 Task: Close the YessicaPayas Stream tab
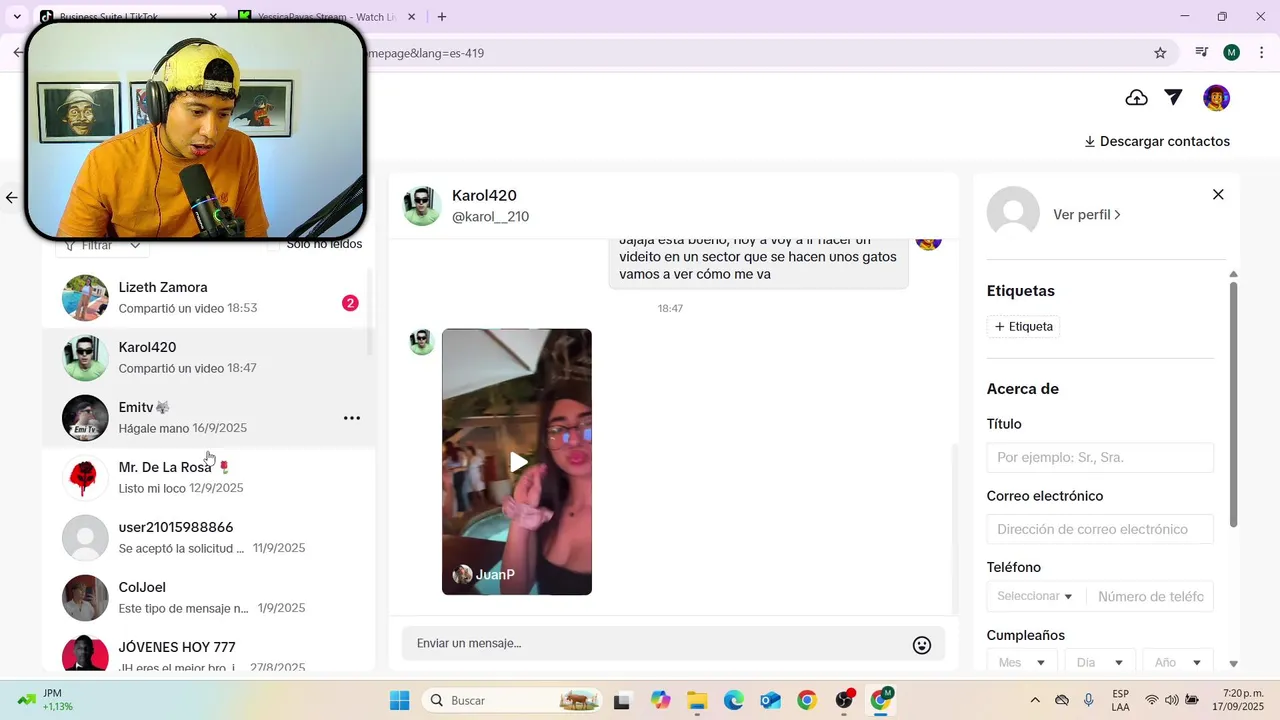point(412,17)
